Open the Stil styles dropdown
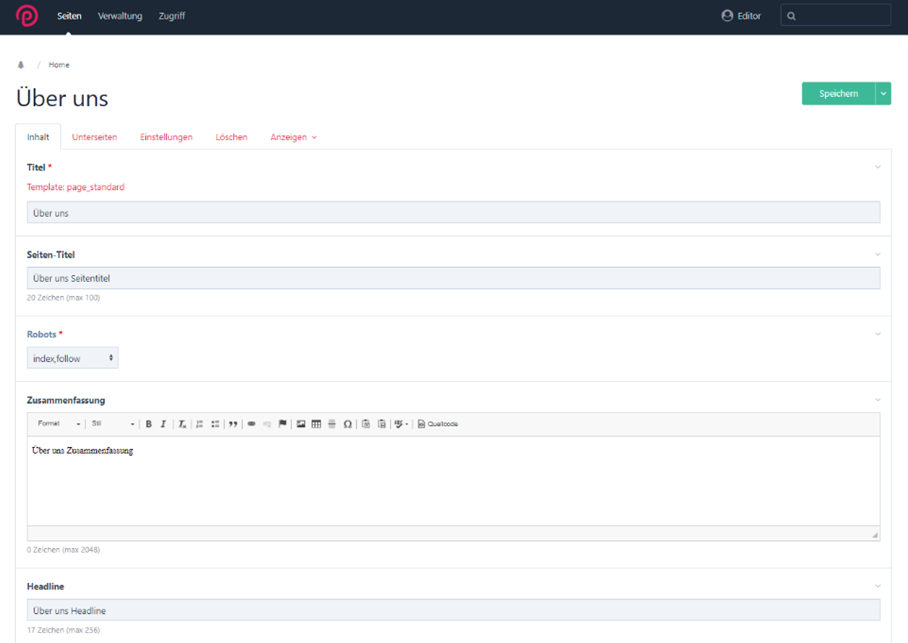 pos(112,424)
